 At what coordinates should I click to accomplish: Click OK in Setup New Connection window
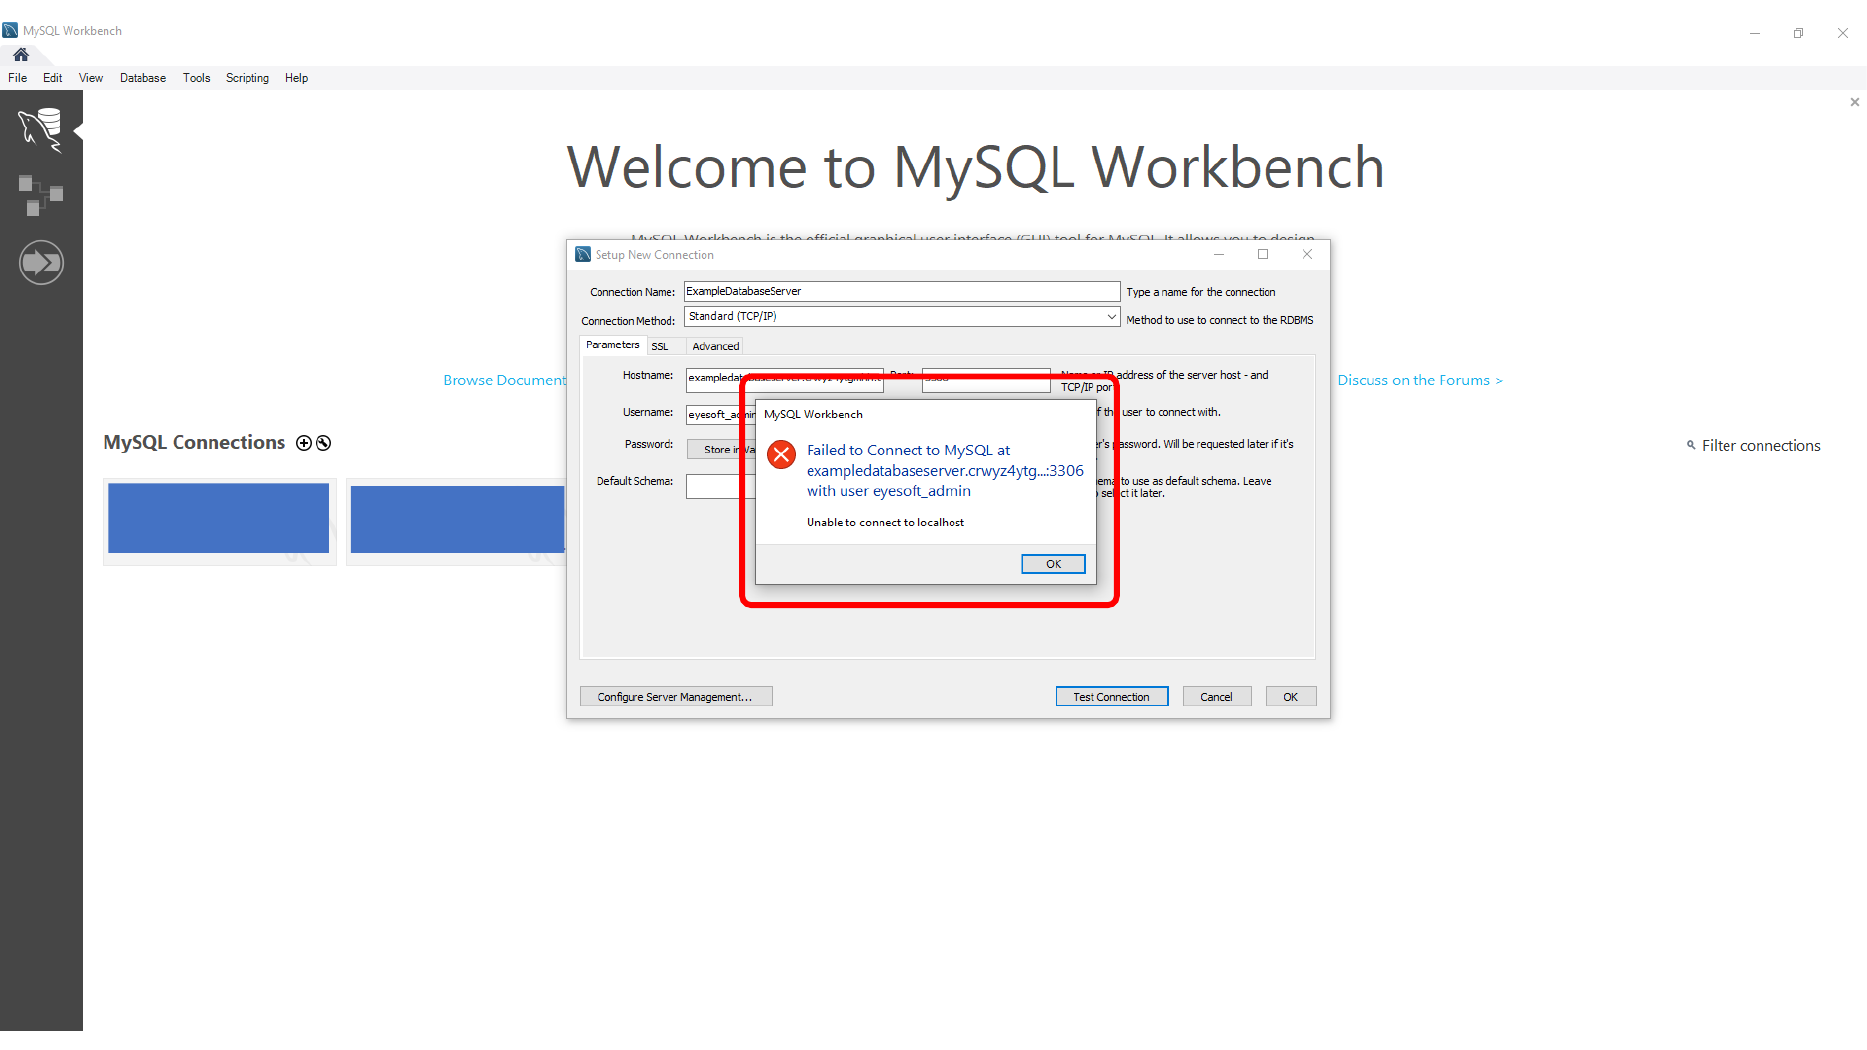(x=1290, y=697)
